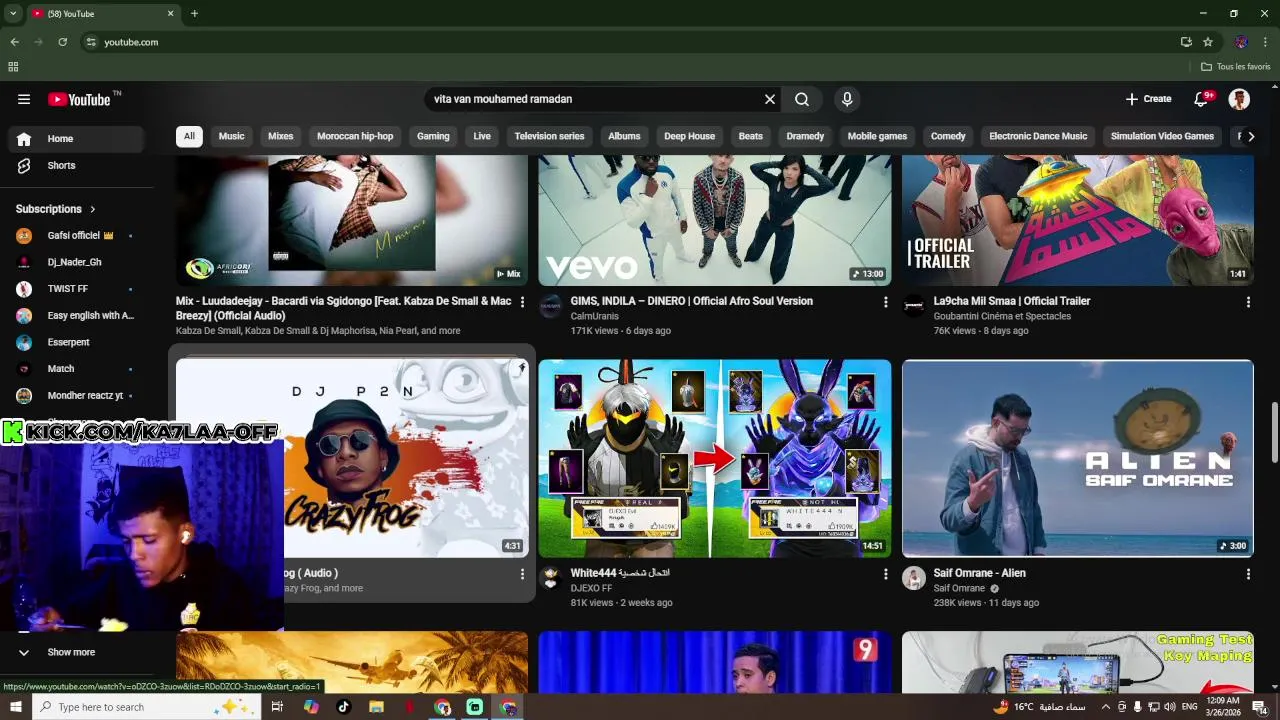1280x720 pixels.
Task: Select the Mixes filter chip
Action: 281,136
